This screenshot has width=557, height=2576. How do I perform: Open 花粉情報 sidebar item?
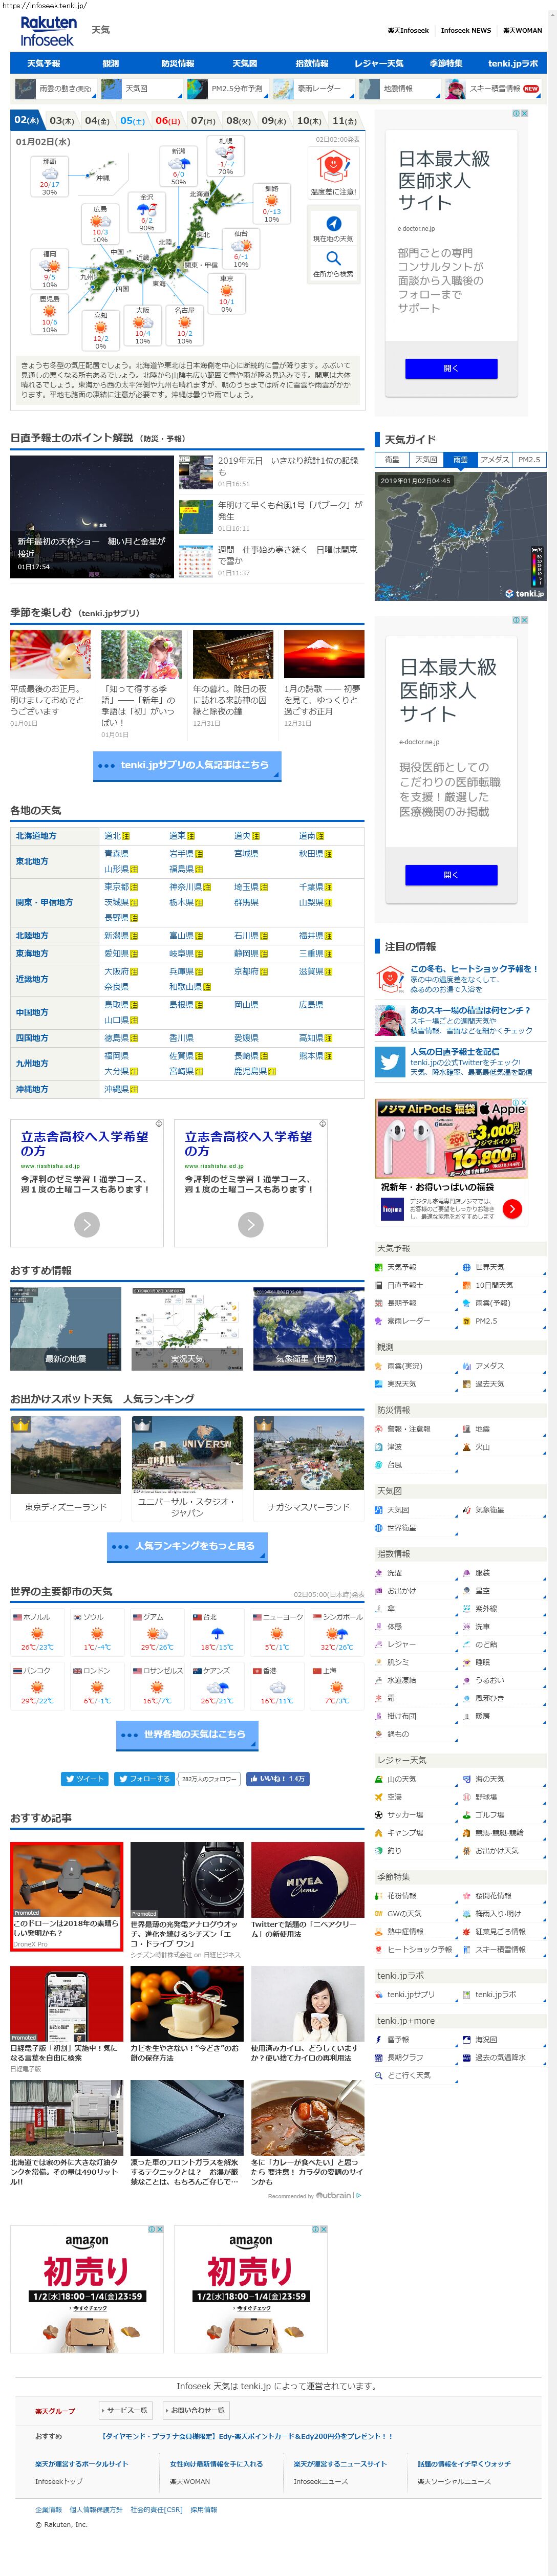click(401, 1896)
